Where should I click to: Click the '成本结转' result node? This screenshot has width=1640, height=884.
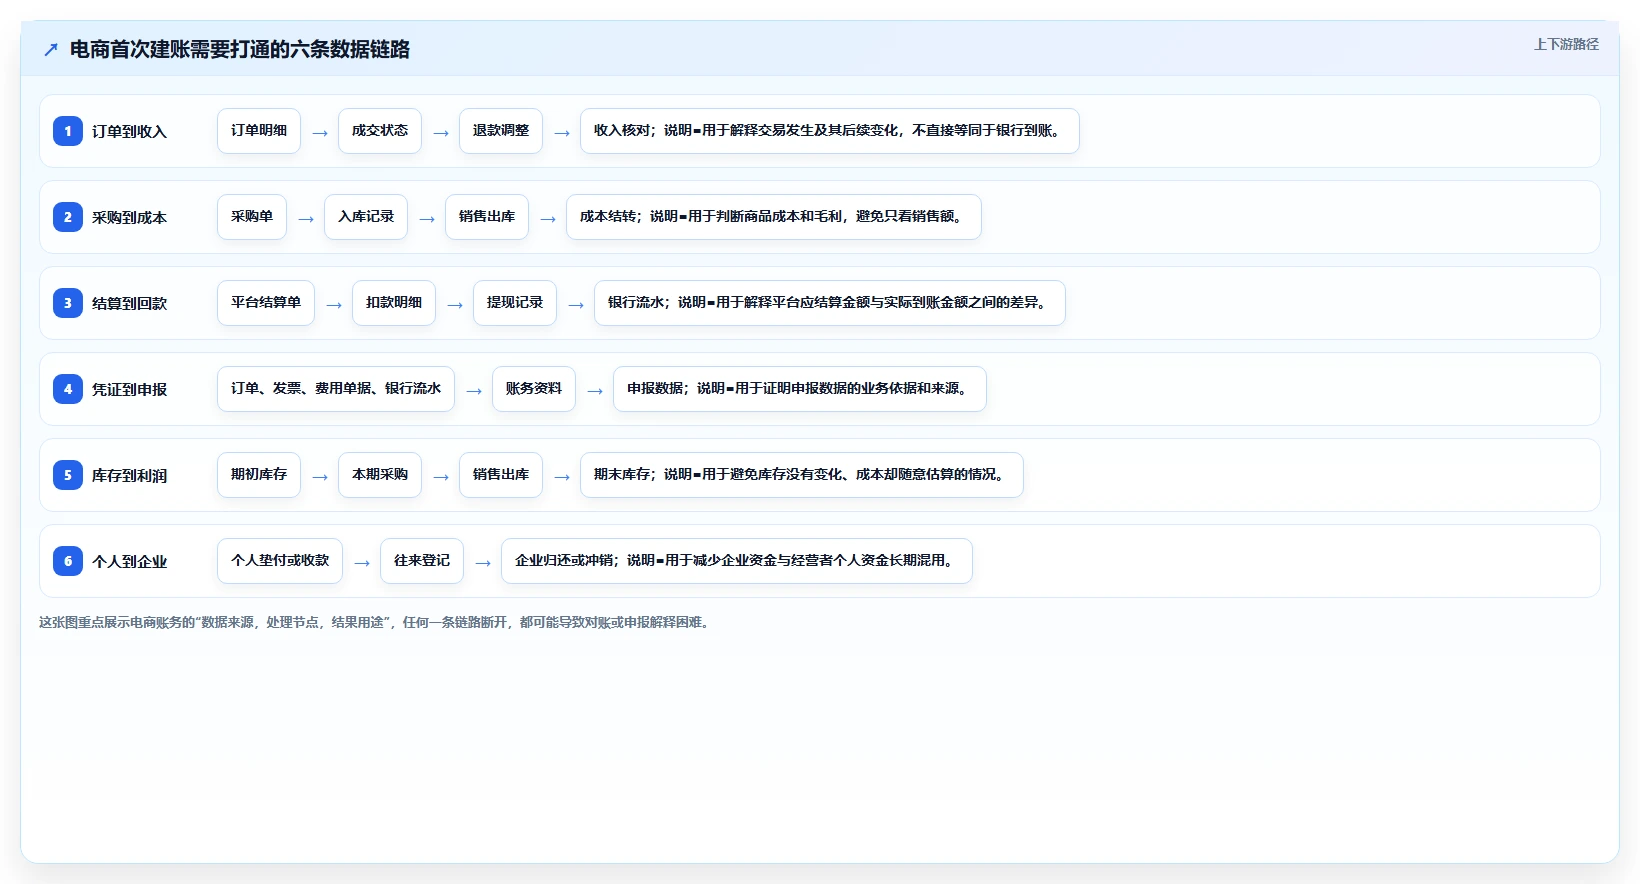(774, 217)
